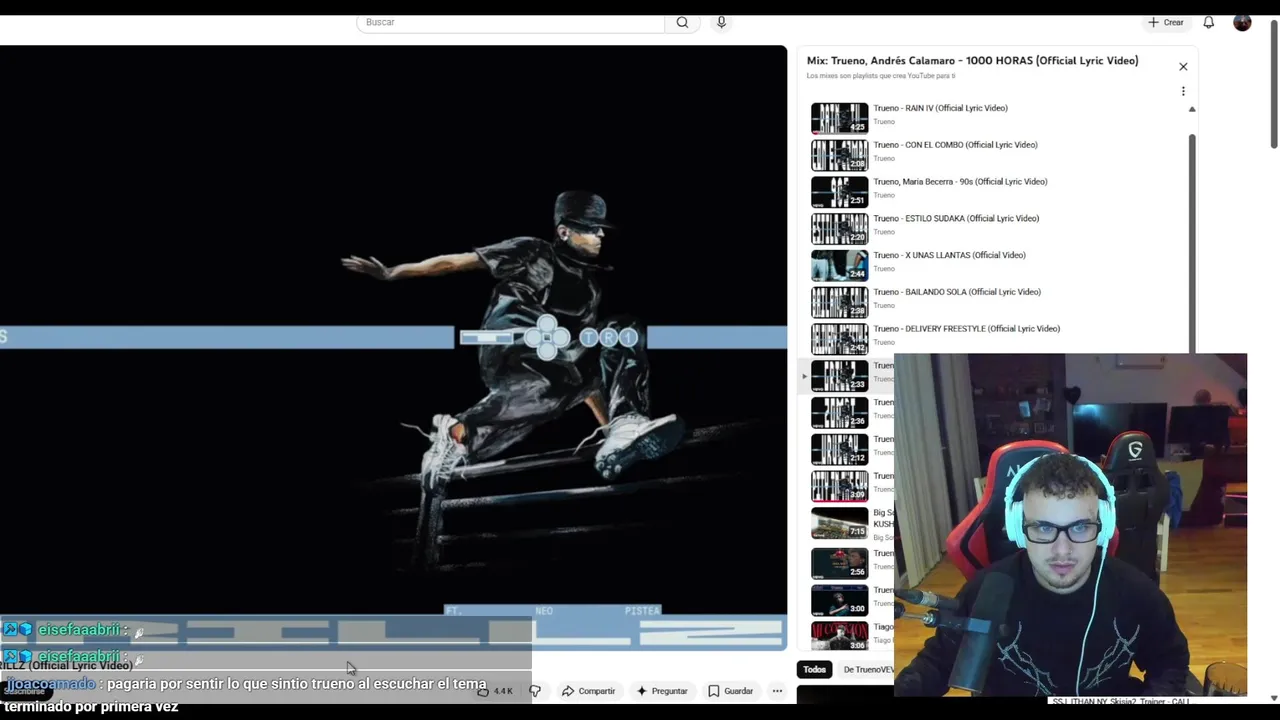This screenshot has width=1280, height=720.
Task: Click 'Trueno - RAIN IV (Official Lyric Video)' title
Action: coord(940,108)
